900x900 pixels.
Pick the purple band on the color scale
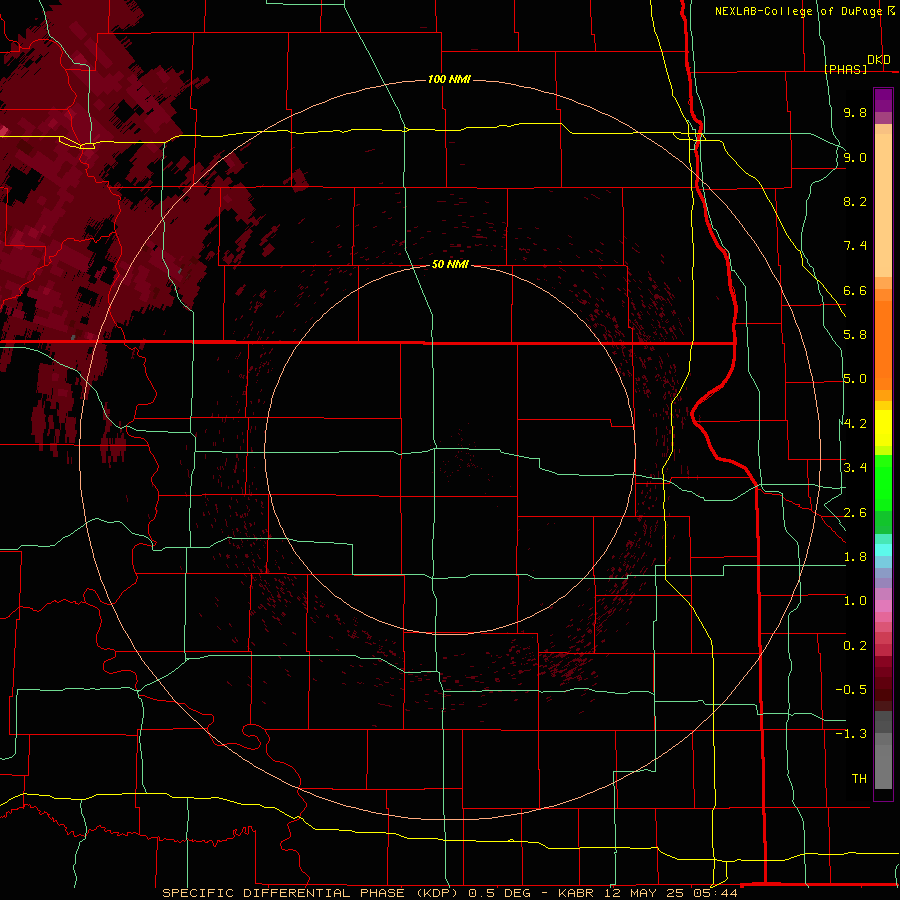click(883, 100)
